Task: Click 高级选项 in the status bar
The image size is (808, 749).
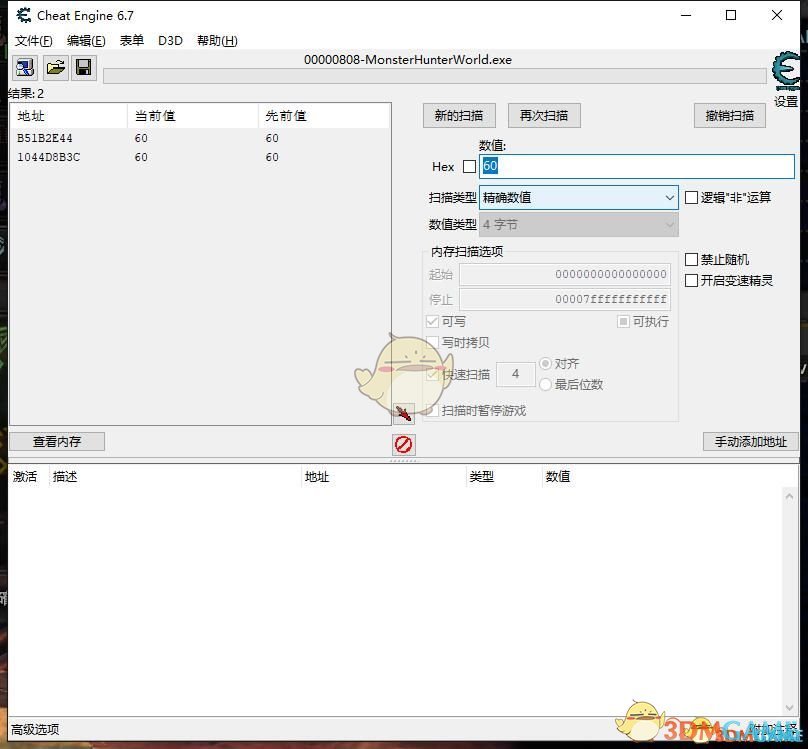Action: 35,729
